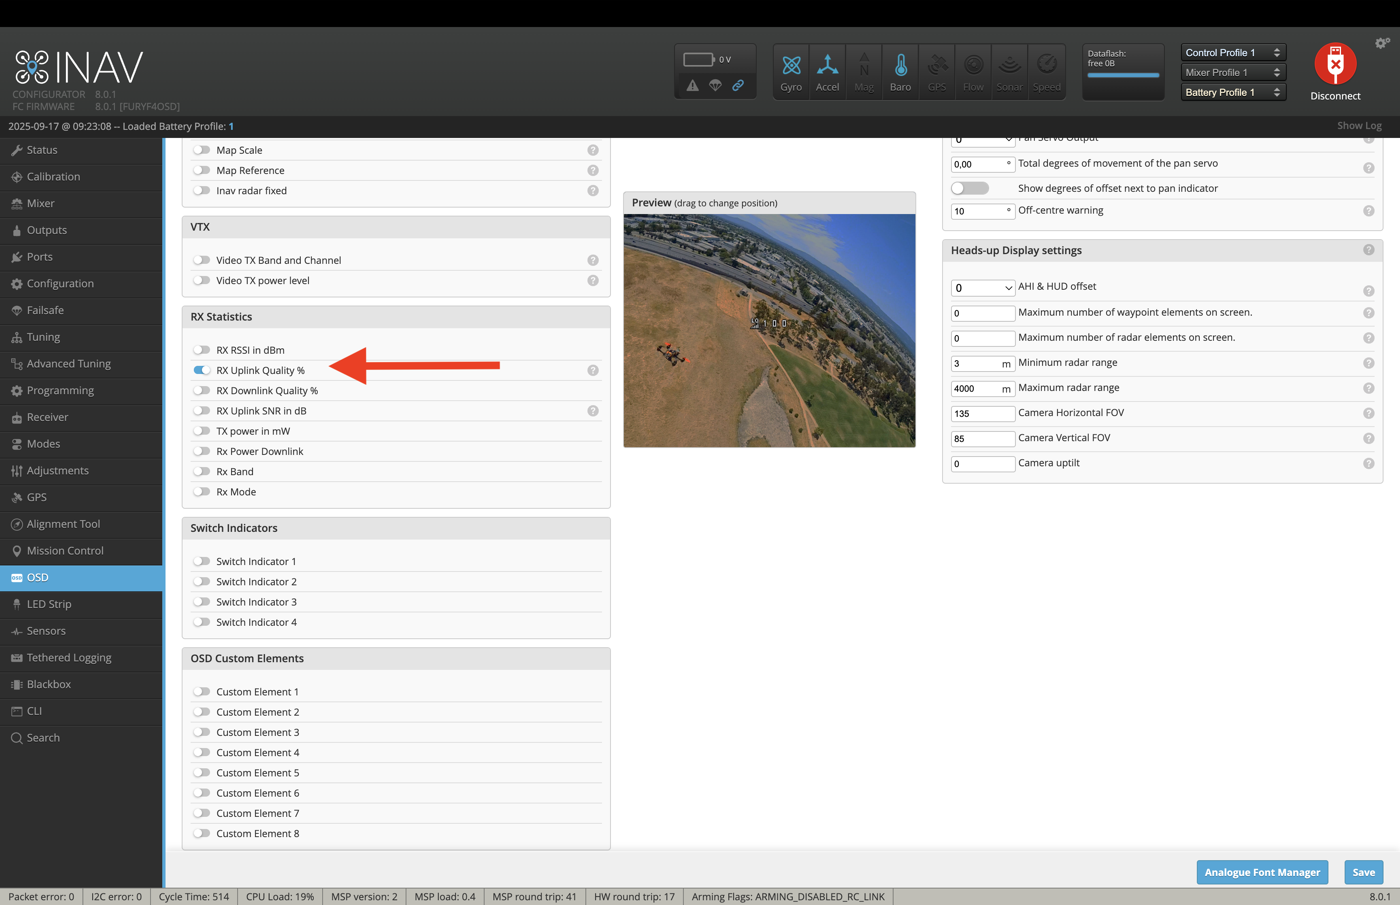The image size is (1400, 905).
Task: Open help for Map Scale
Action: pos(593,150)
